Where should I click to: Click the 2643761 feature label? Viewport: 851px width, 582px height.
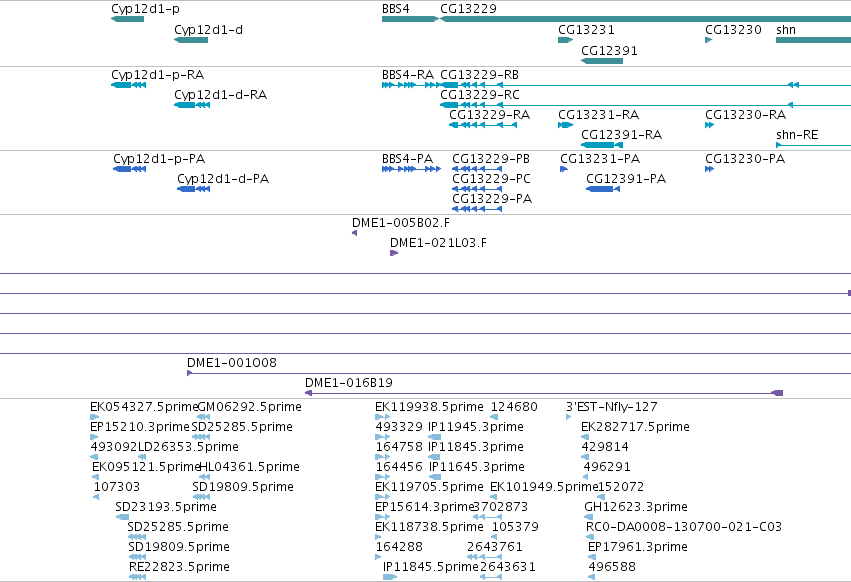495,547
